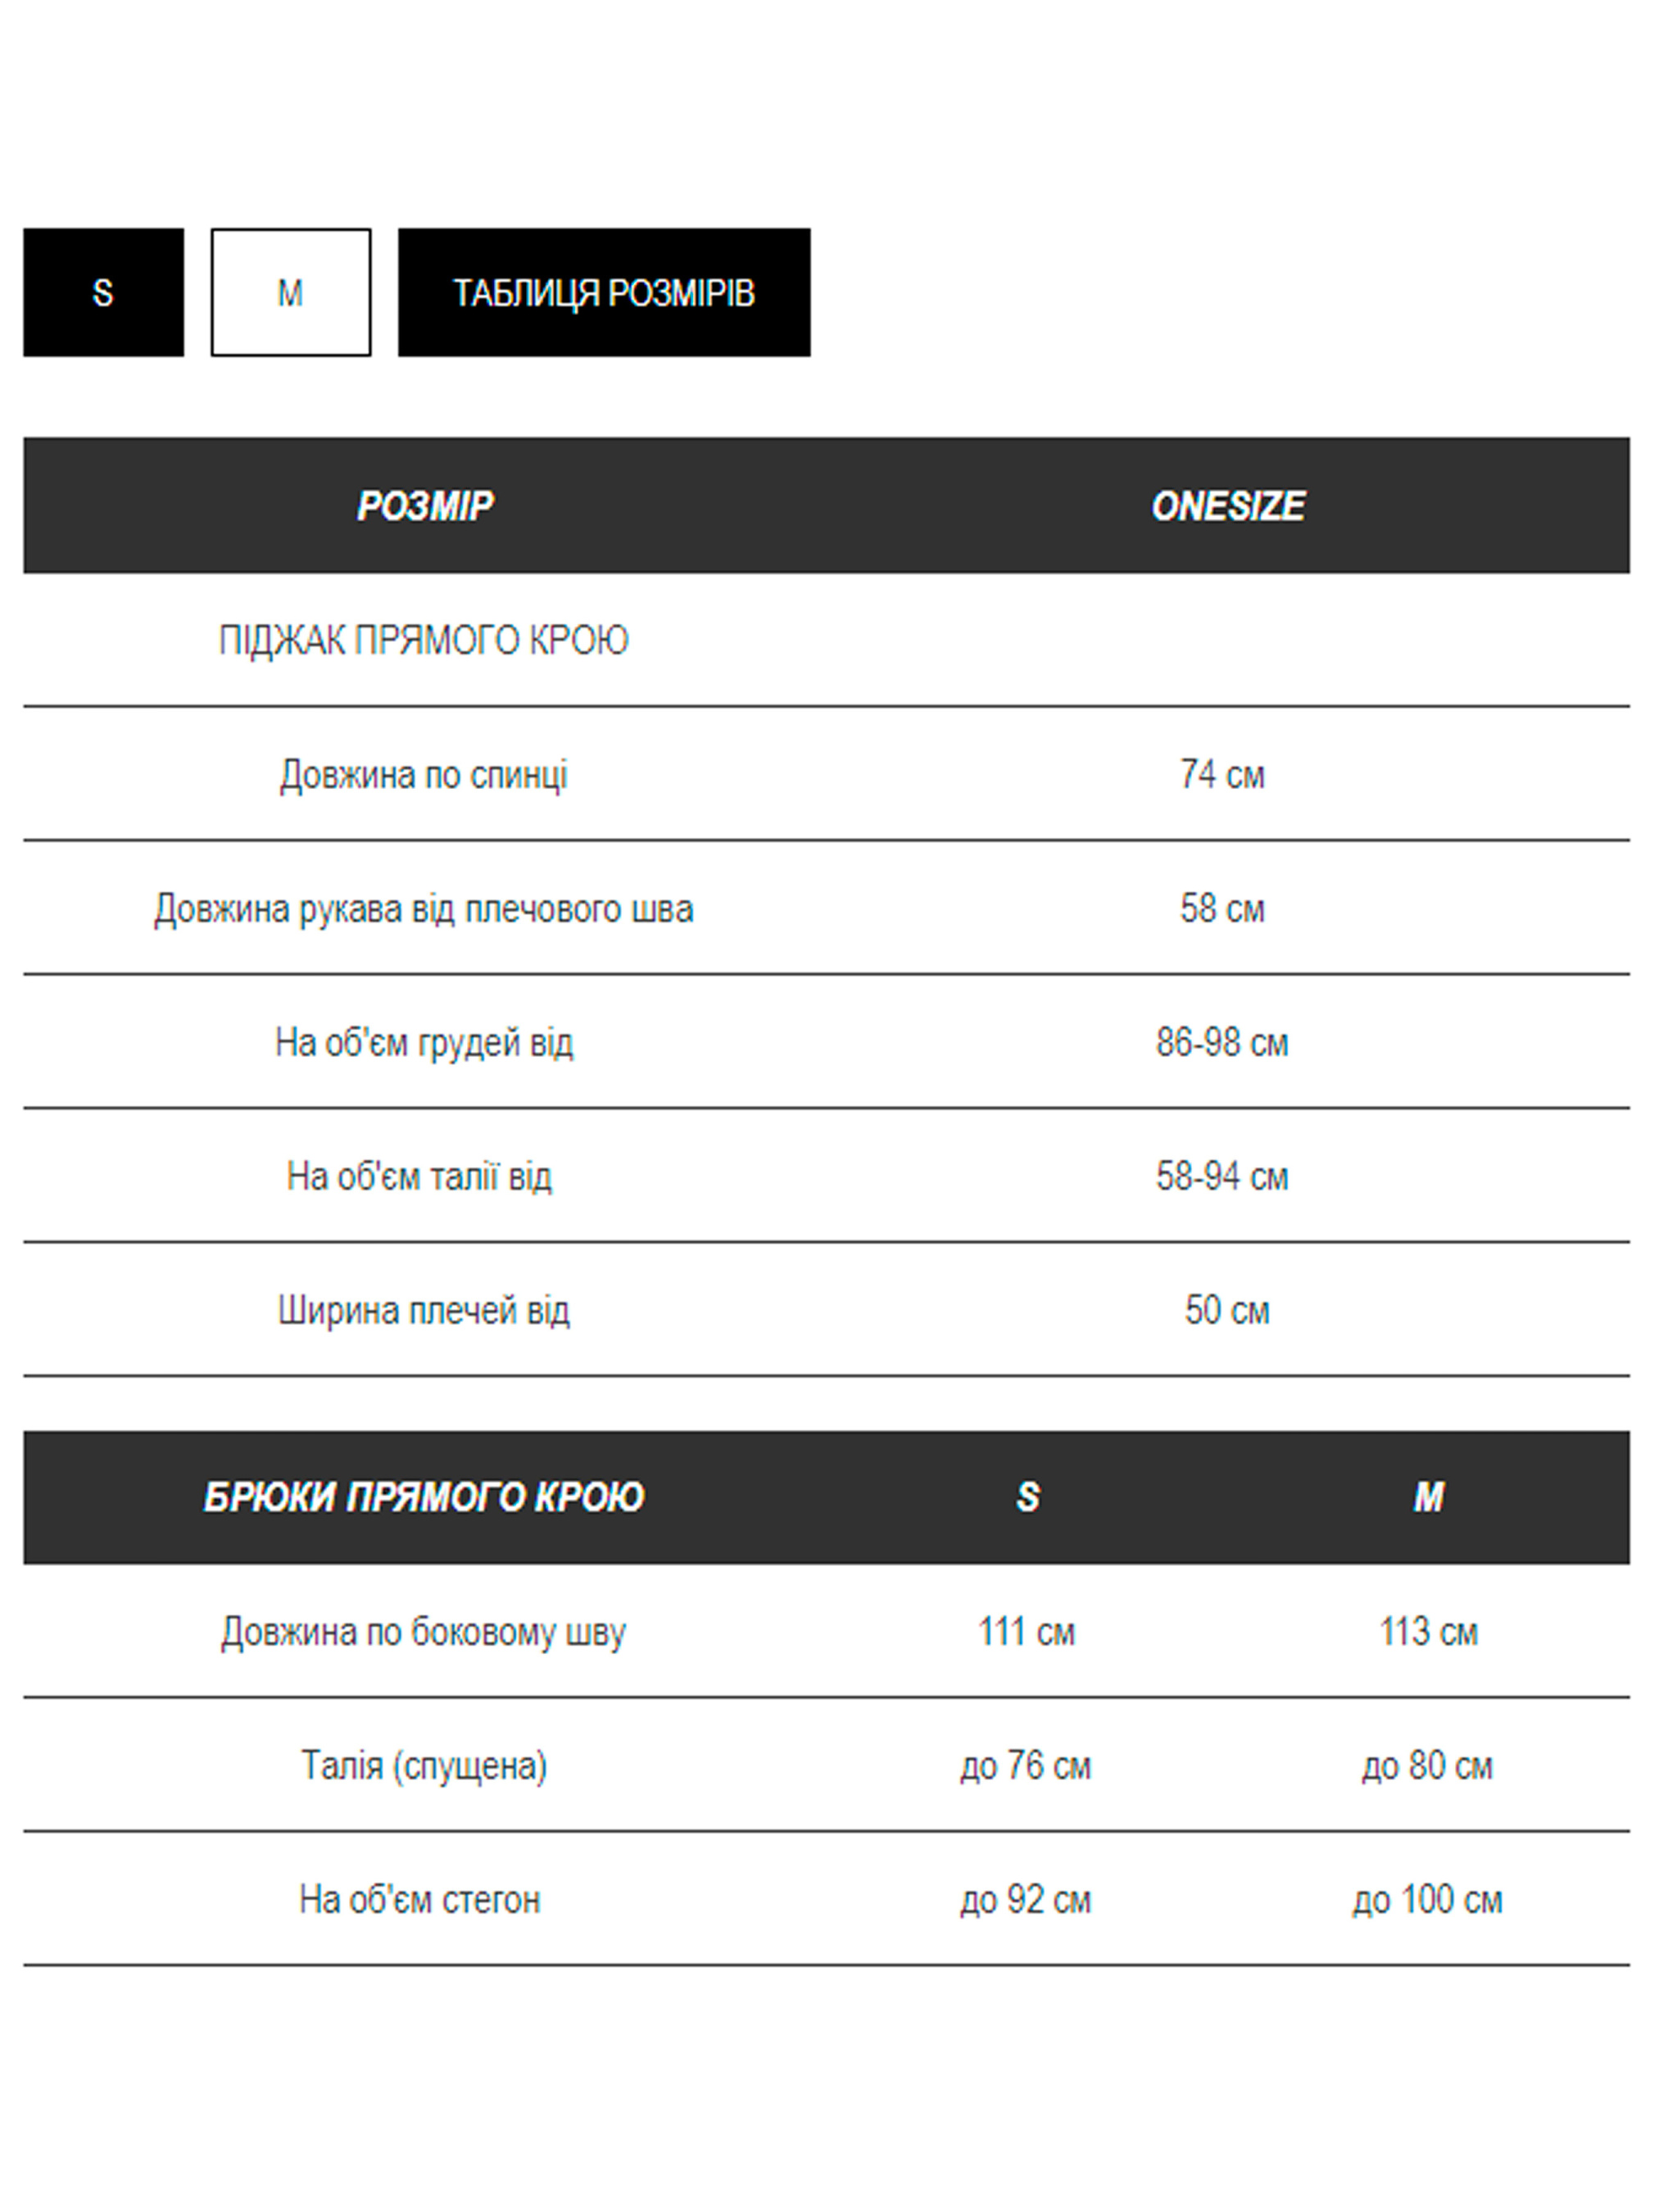Click the БРЮКИ ПРЯМОГО КРОЮ table header

(423, 1497)
